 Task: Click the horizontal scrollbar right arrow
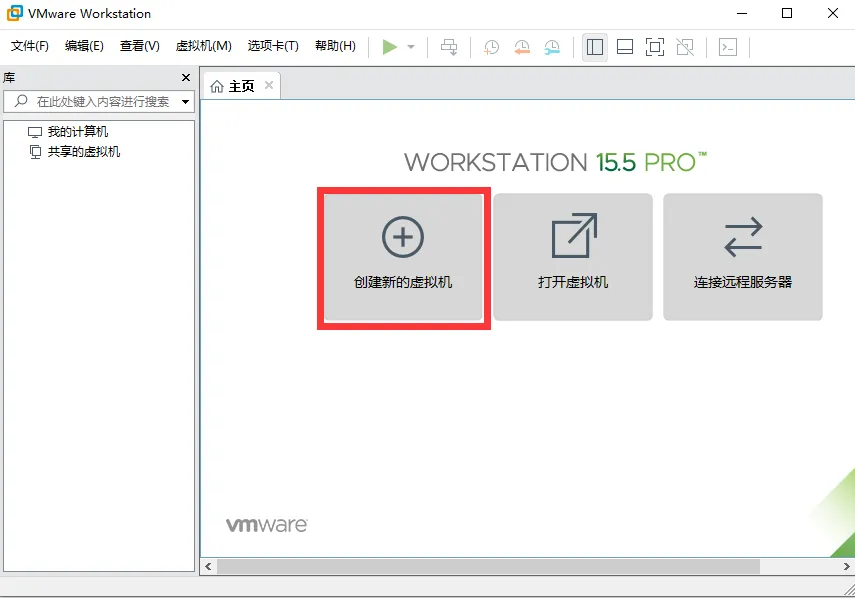[846, 566]
